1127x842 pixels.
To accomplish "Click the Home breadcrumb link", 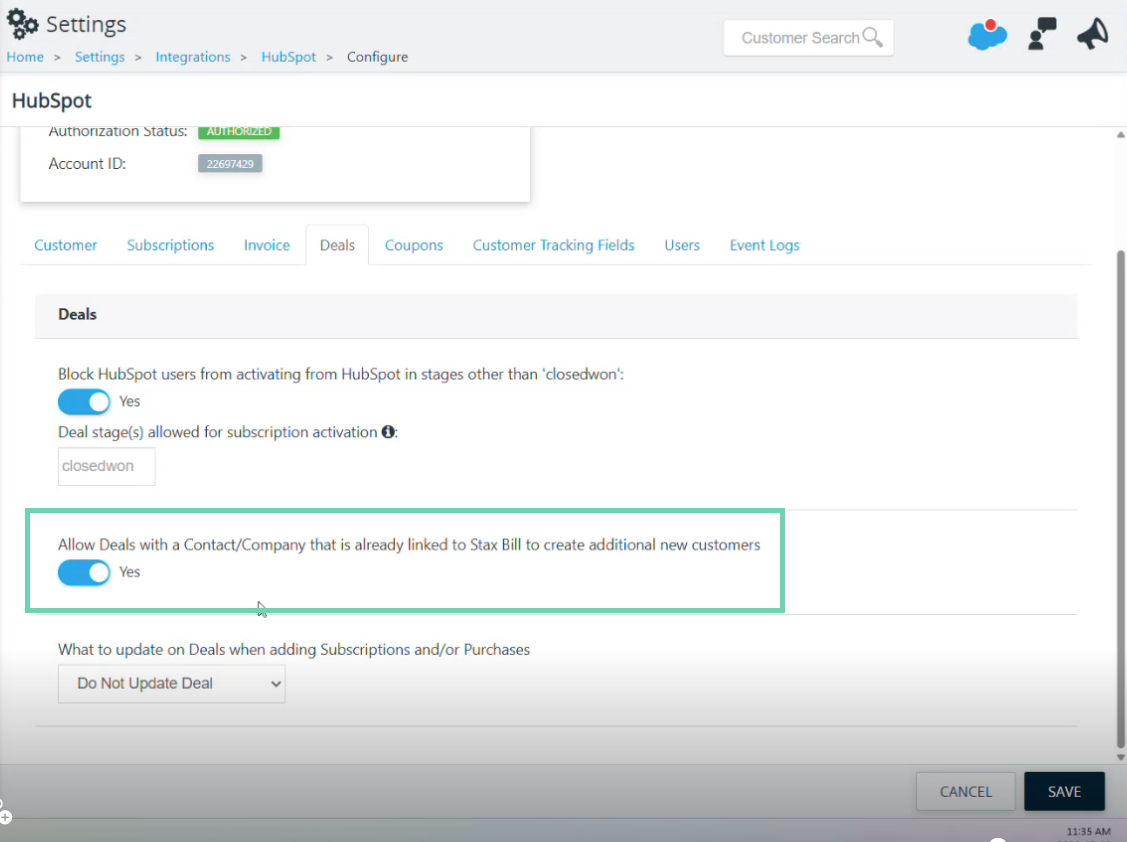I will (x=25, y=57).
